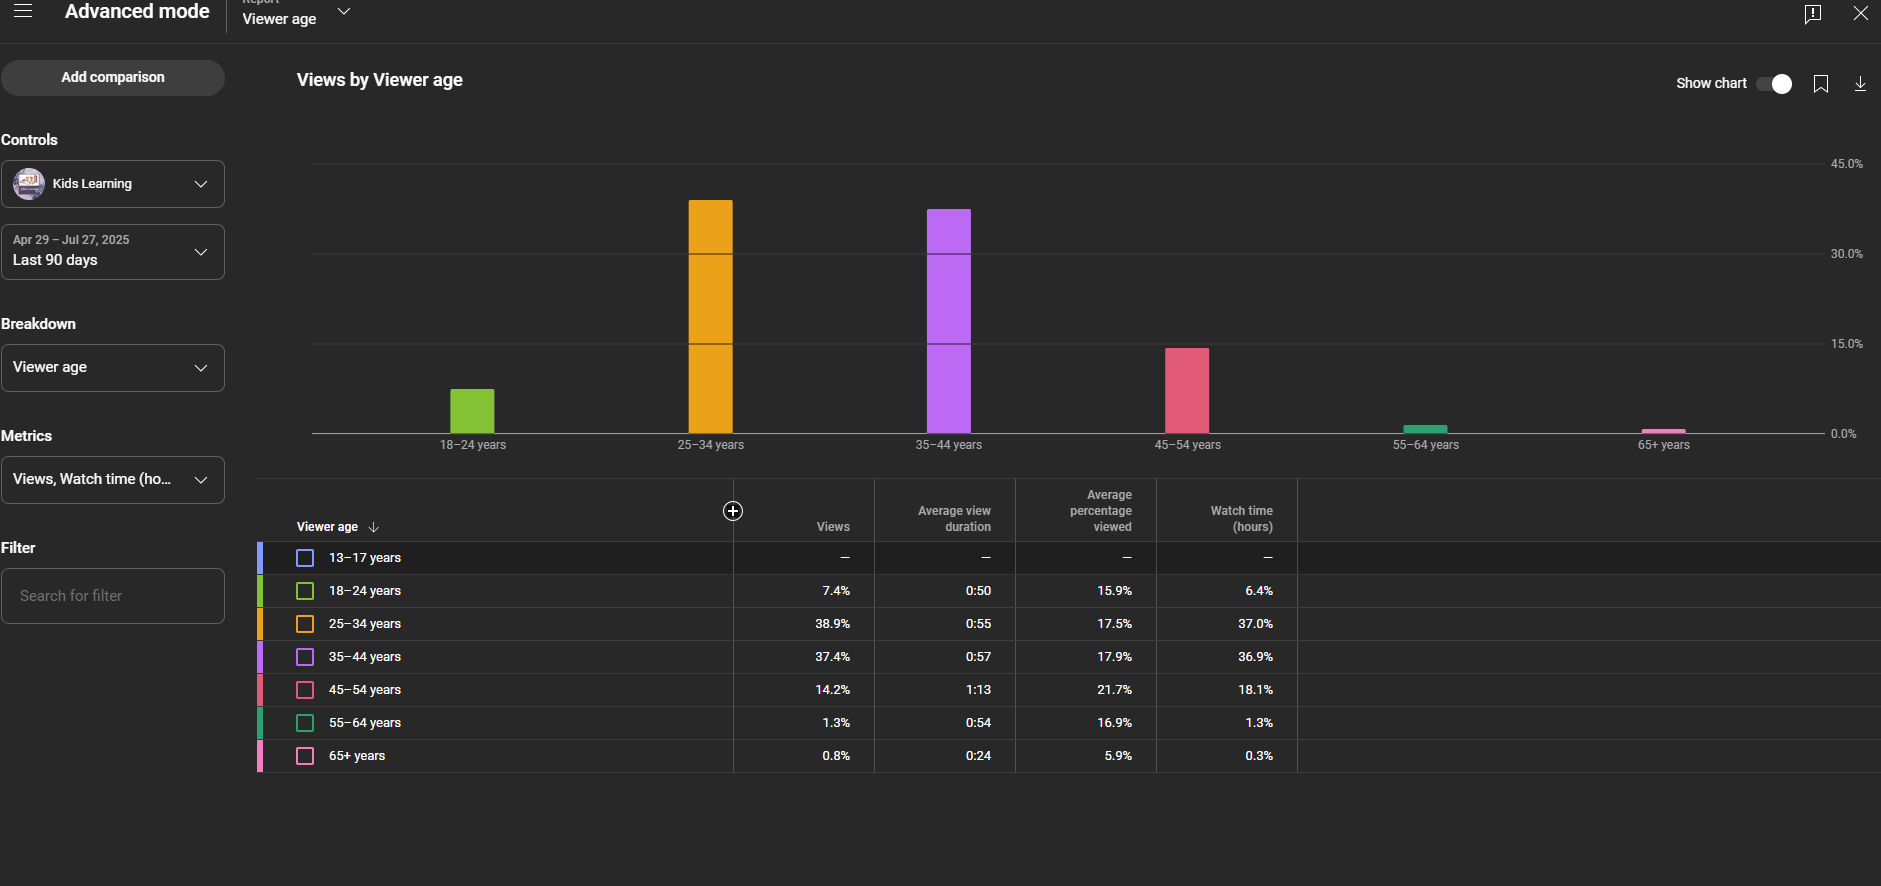Check the 65+ years row checkbox
Viewport: 1881px width, 886px height.
click(305, 756)
